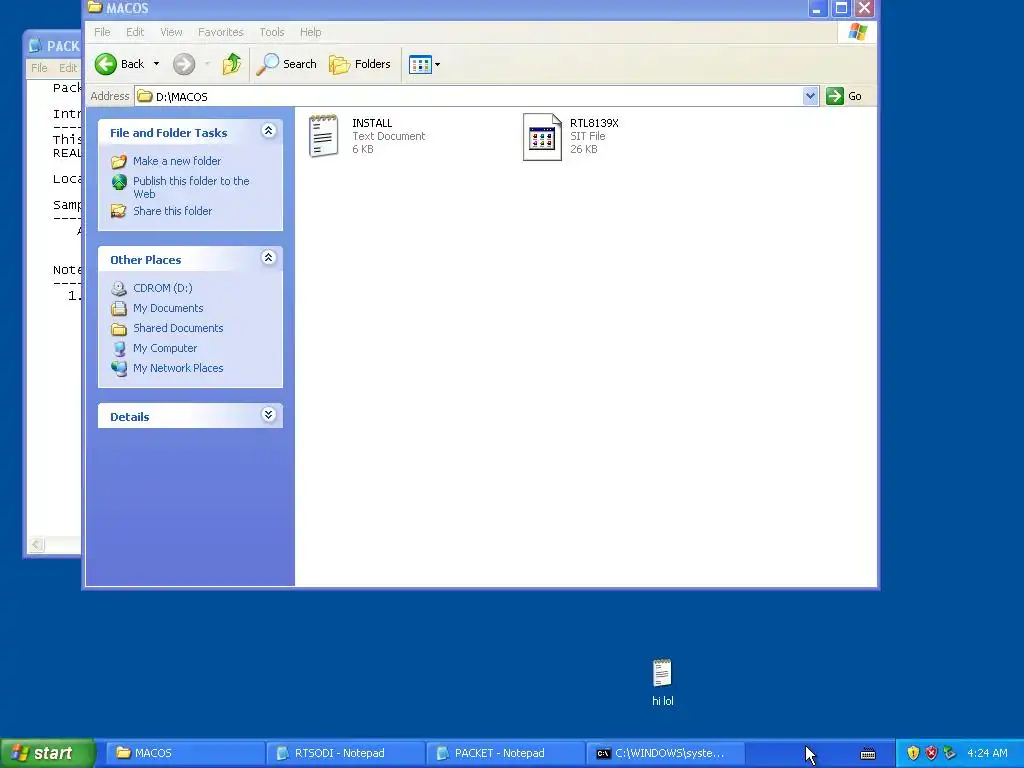Collapse the Other Places panel
The image size is (1024, 768).
[x=268, y=257]
